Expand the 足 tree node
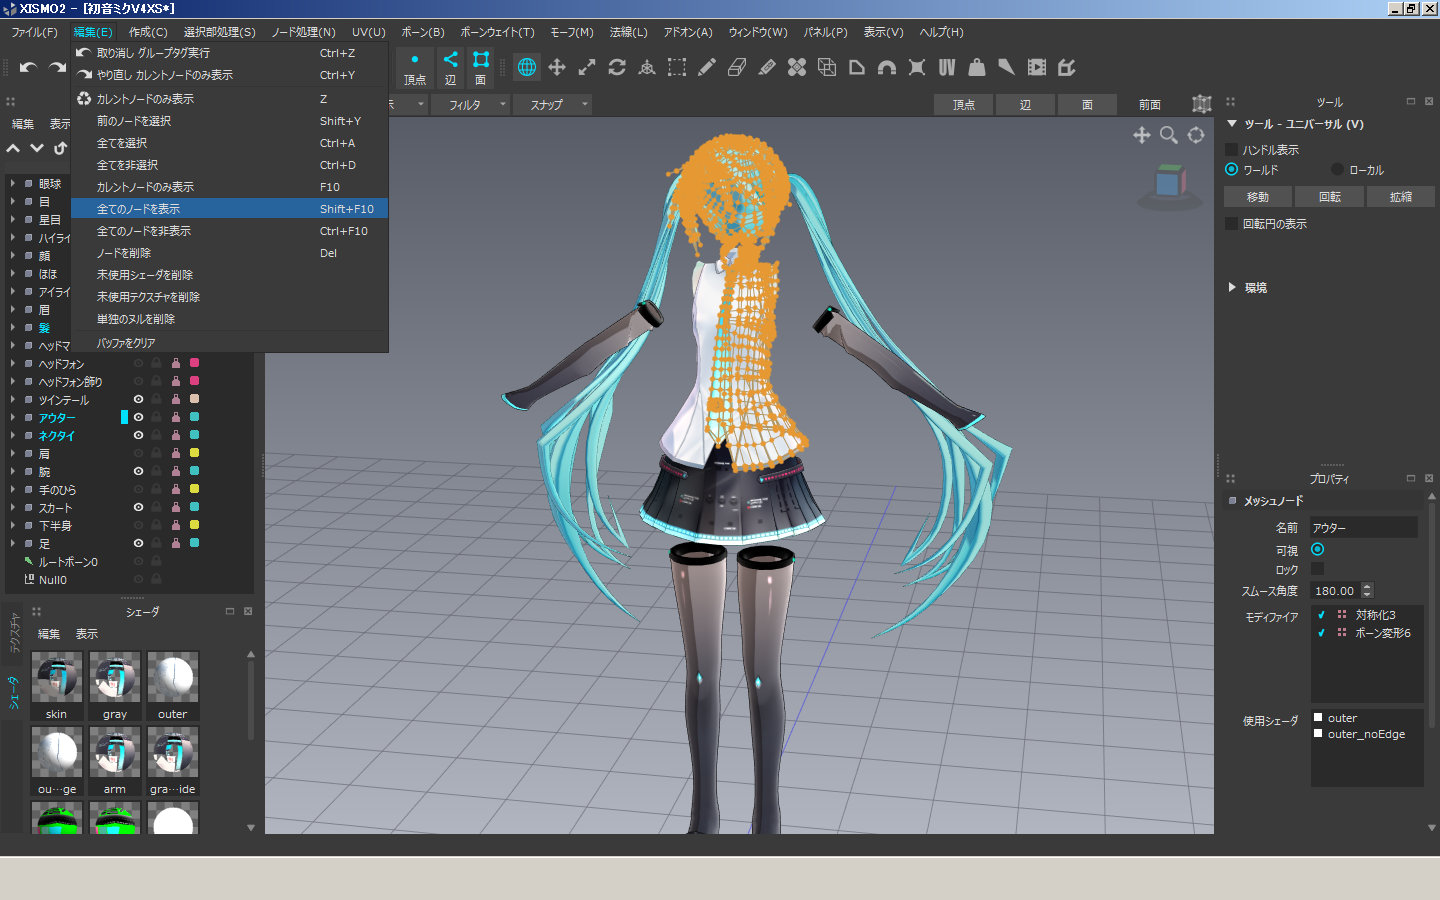1440x900 pixels. point(13,543)
